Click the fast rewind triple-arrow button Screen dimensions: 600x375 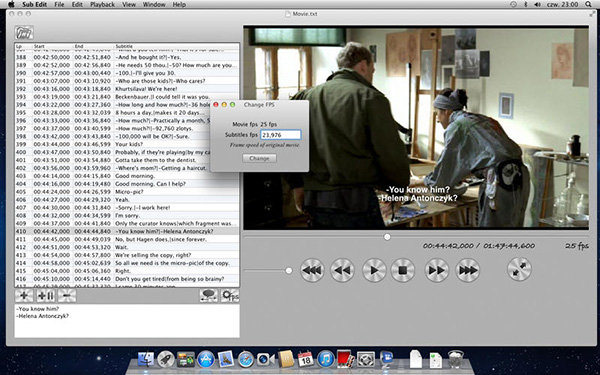pyautogui.click(x=312, y=270)
